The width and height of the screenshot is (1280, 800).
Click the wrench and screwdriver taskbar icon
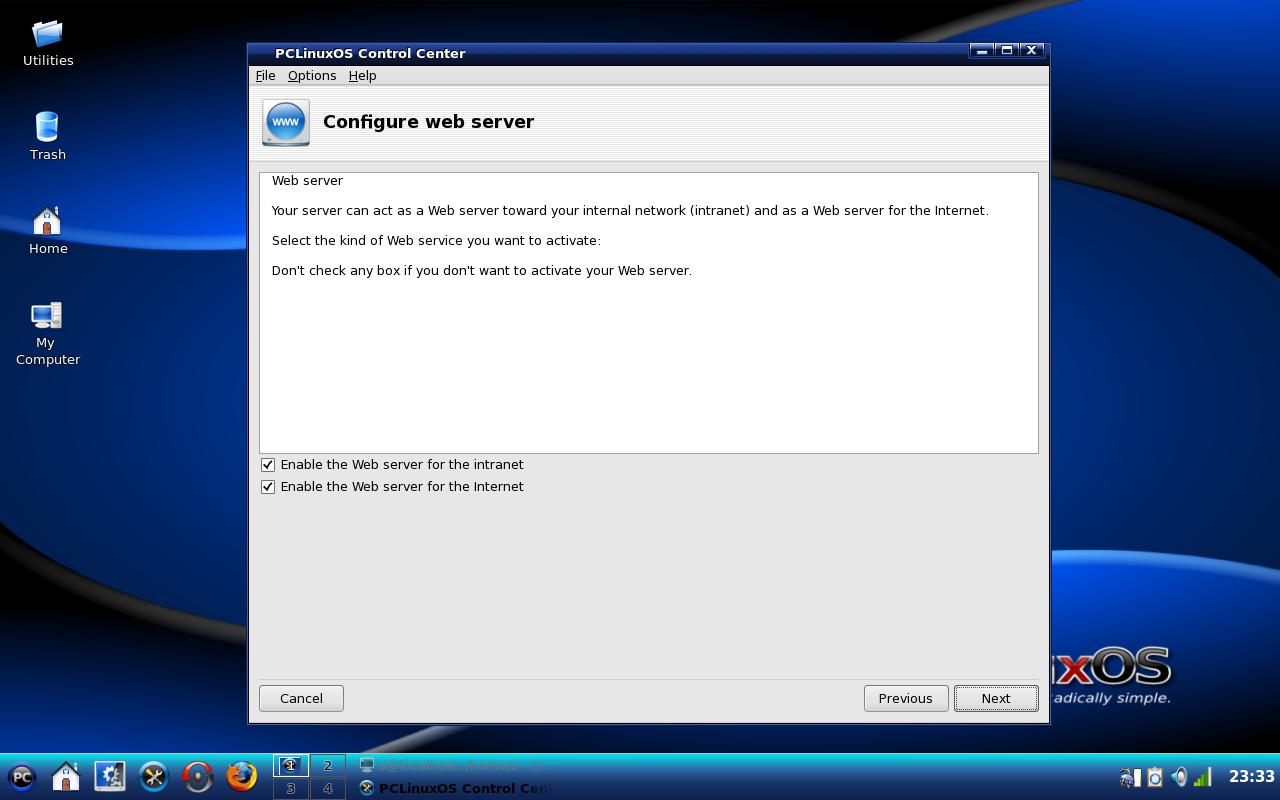tap(154, 776)
